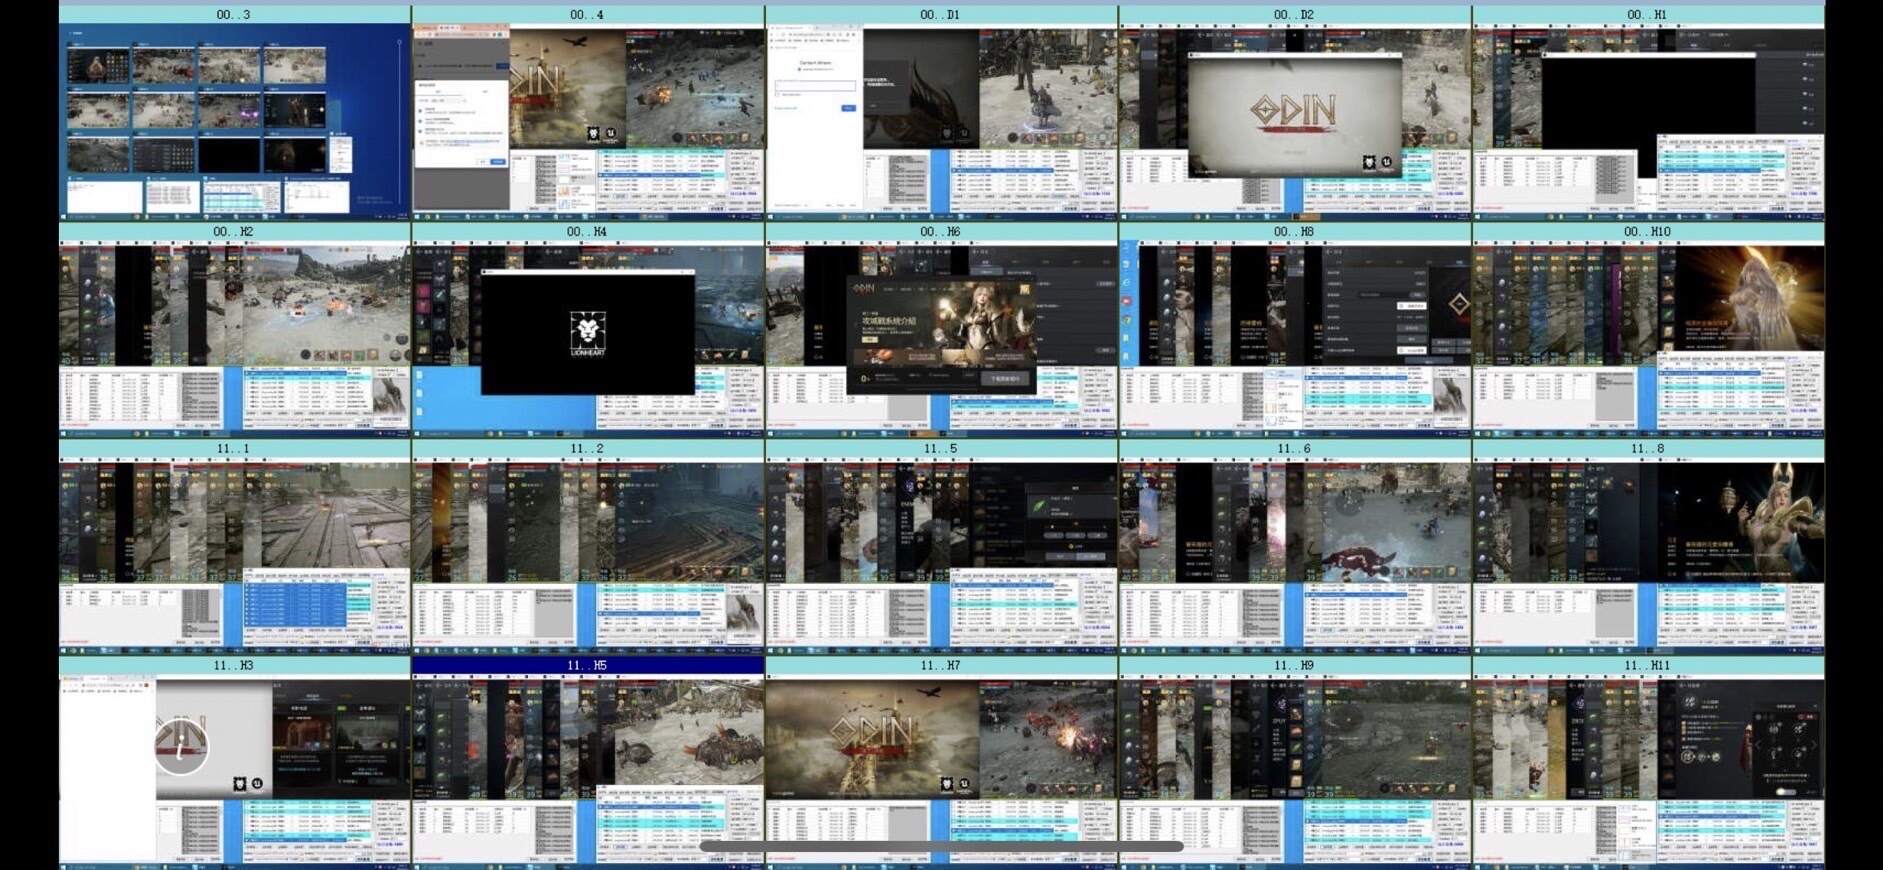Click the "11..H3" tile caption
The height and width of the screenshot is (870, 1883).
click(233, 666)
